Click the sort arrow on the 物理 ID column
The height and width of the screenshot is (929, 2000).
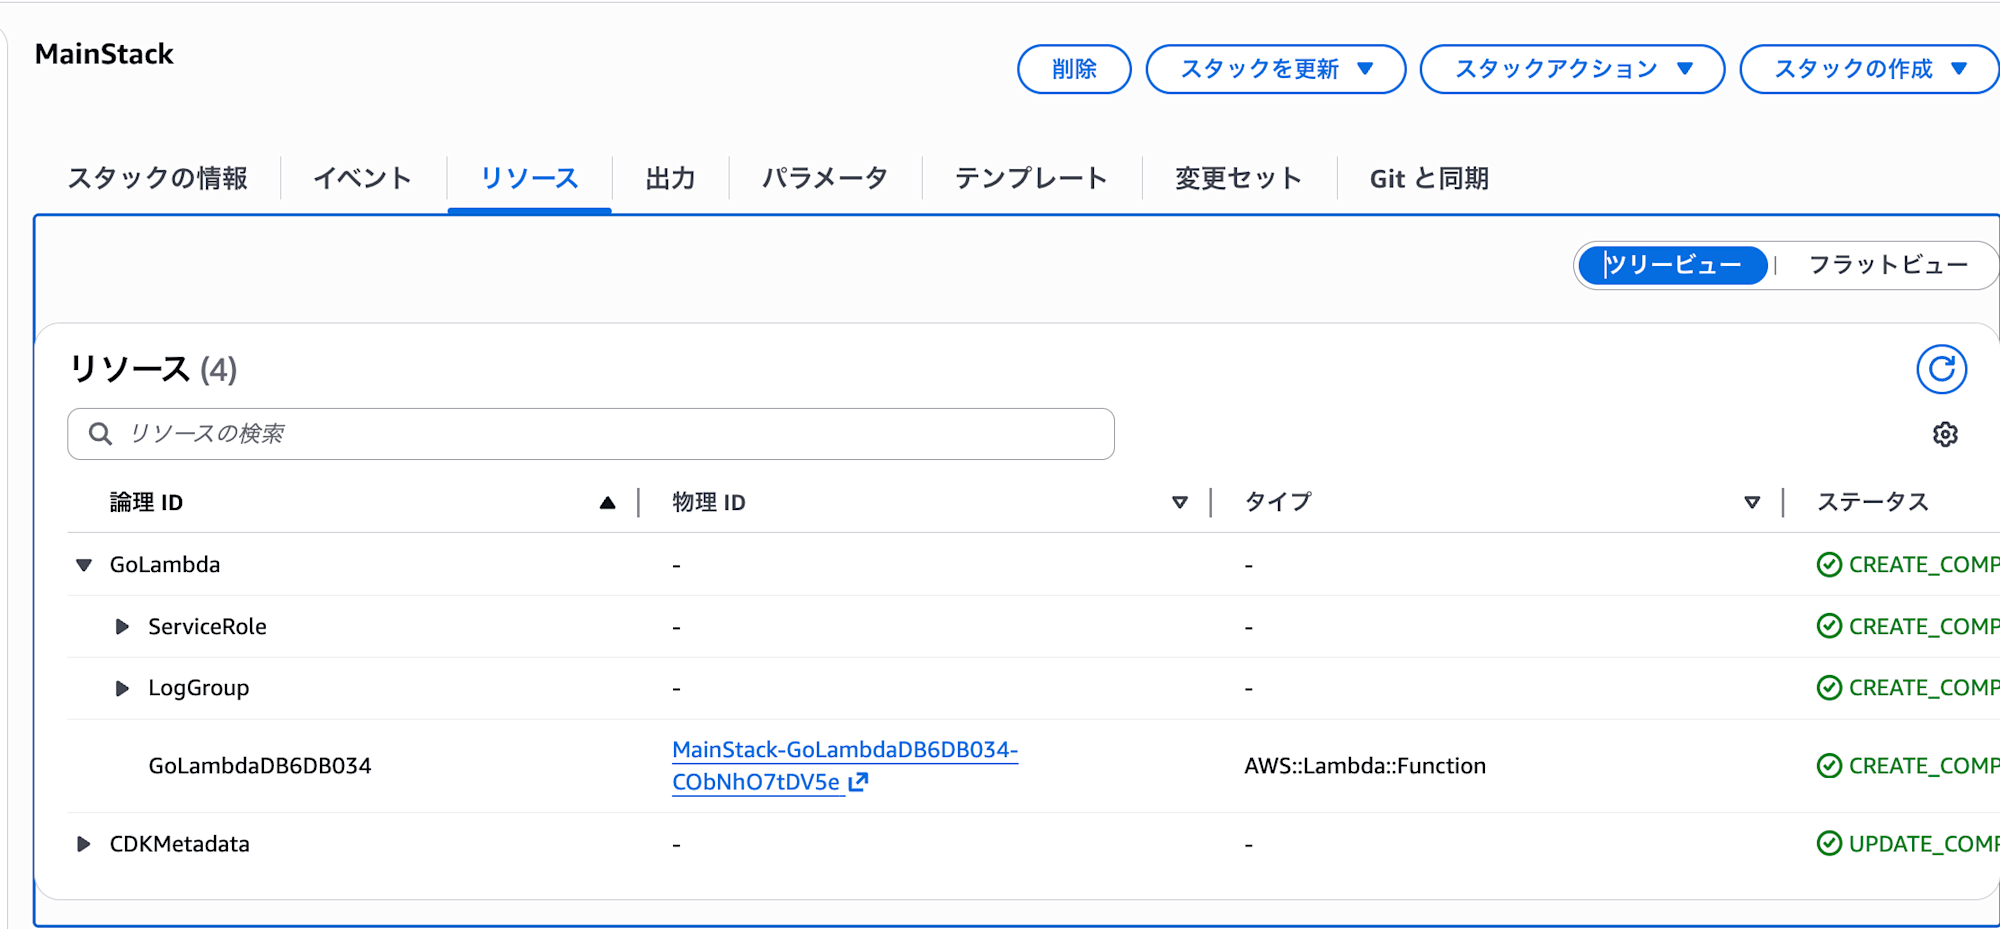coord(1180,502)
